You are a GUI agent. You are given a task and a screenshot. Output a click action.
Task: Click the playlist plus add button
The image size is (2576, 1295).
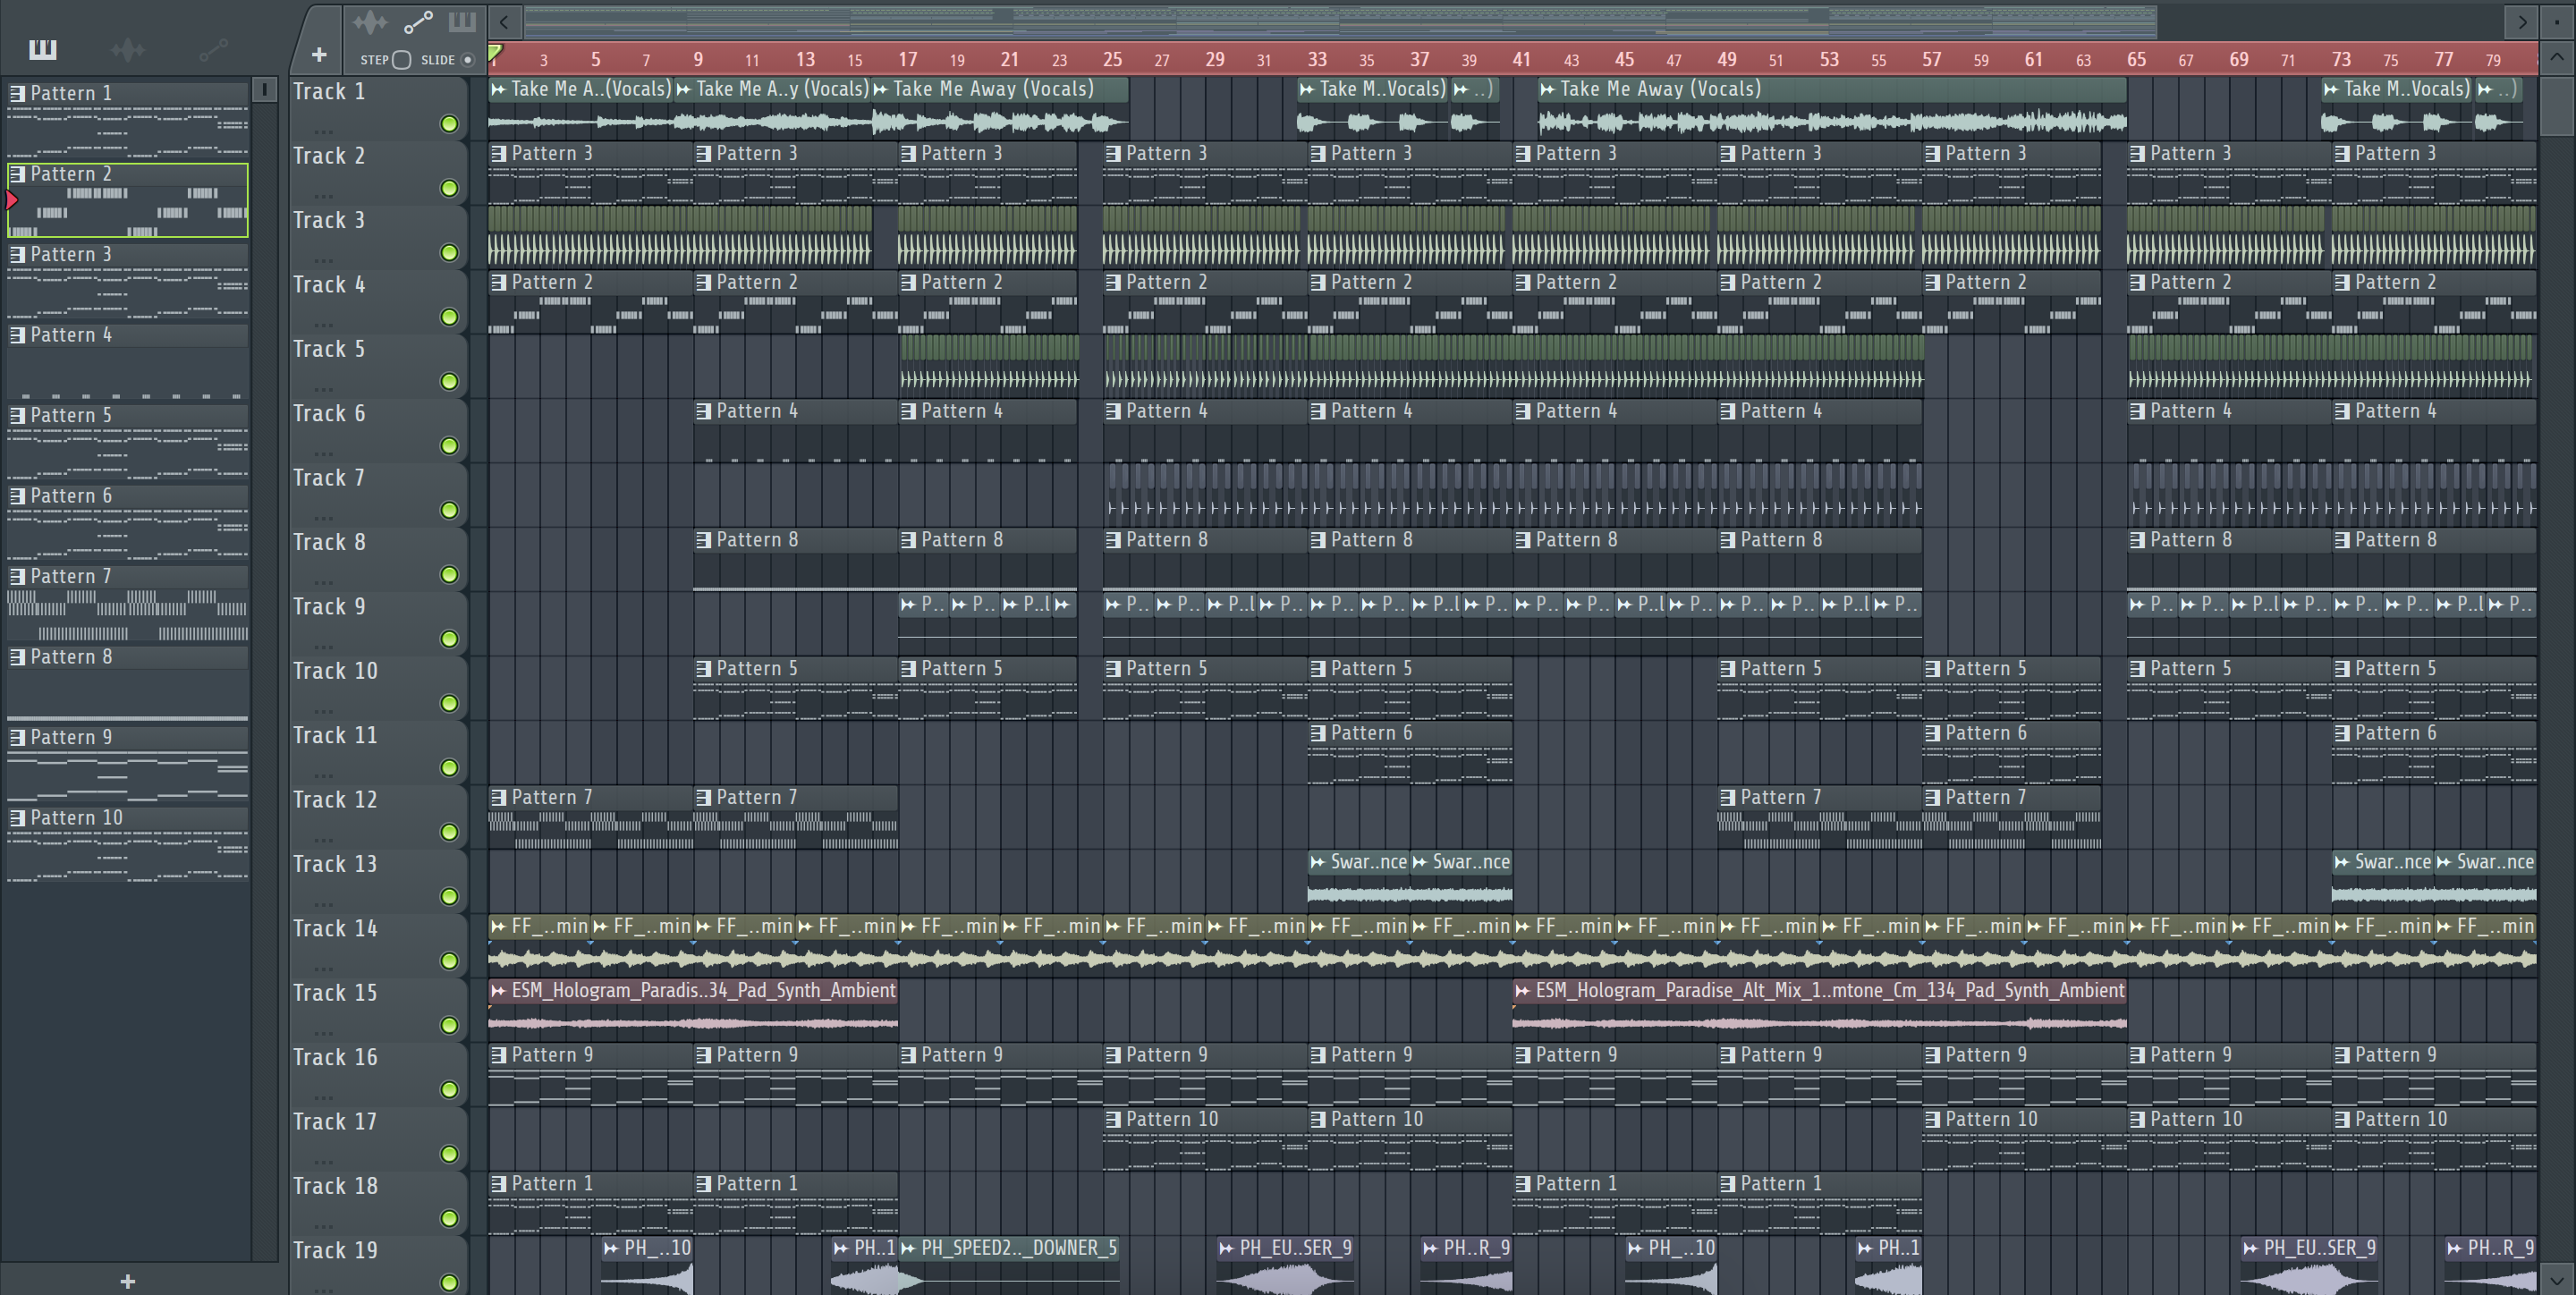(x=319, y=54)
